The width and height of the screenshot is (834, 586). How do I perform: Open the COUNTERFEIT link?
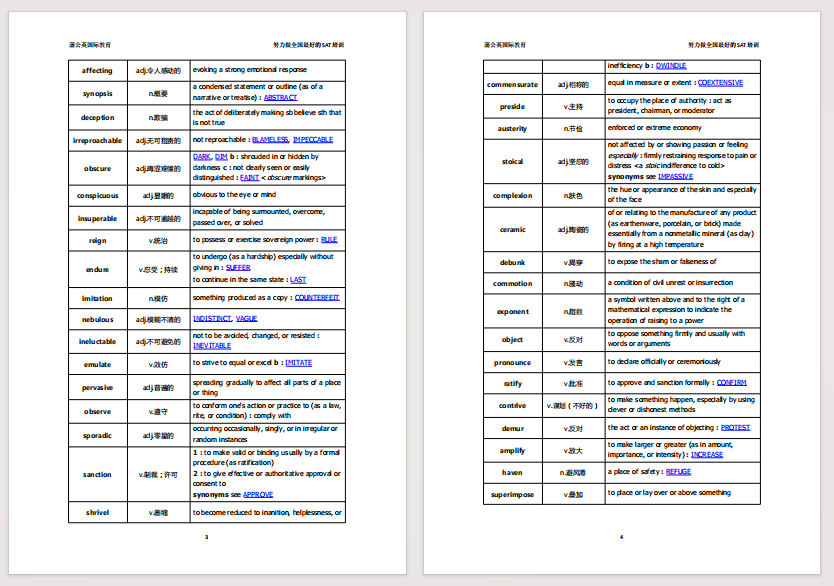(317, 298)
